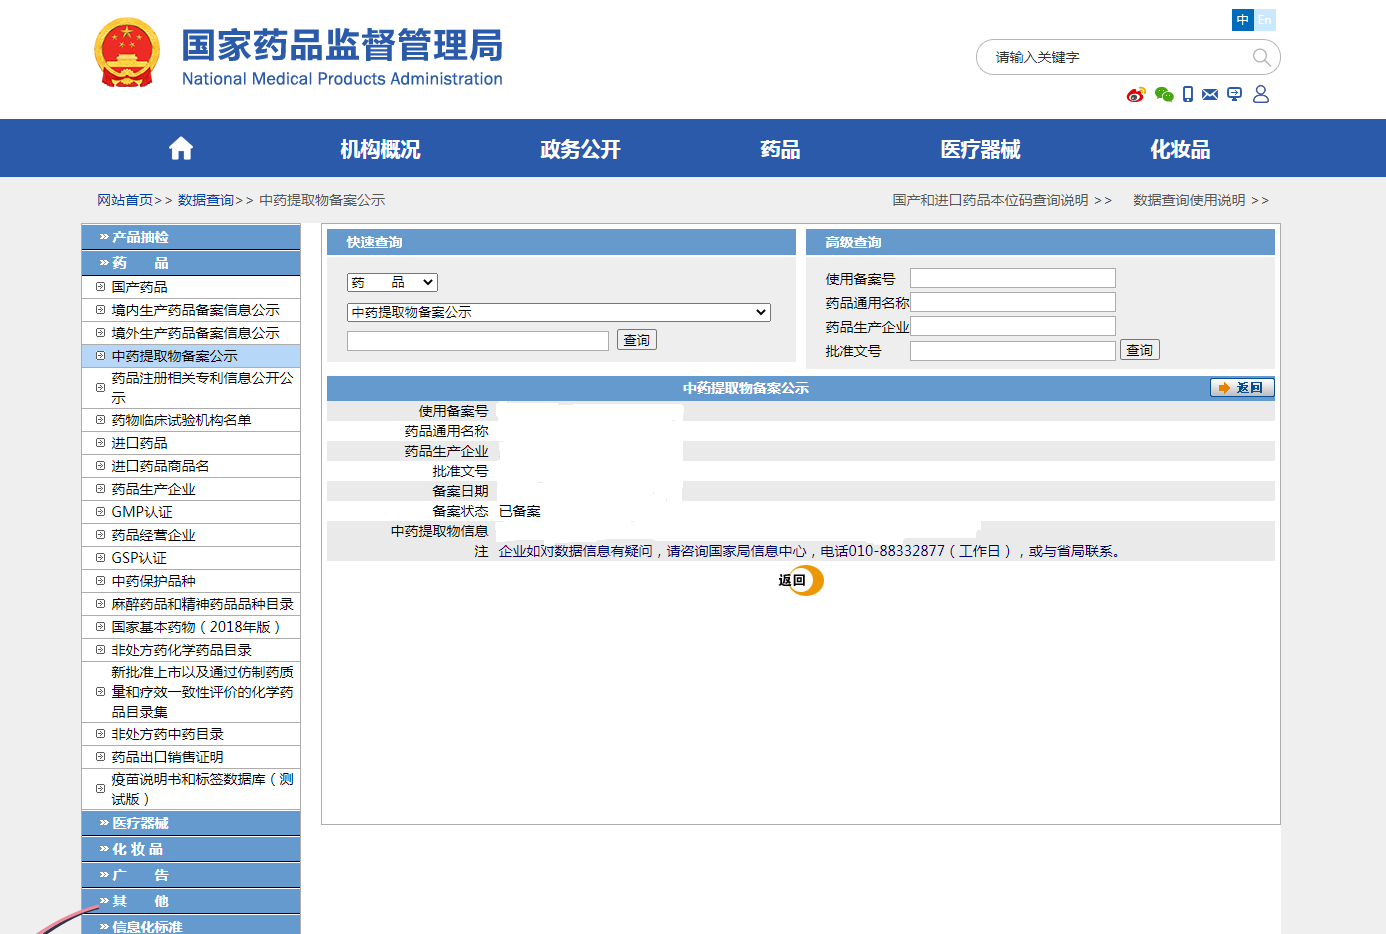Click the quick search 查询 button
Image resolution: width=1386 pixels, height=934 pixels.
click(637, 340)
